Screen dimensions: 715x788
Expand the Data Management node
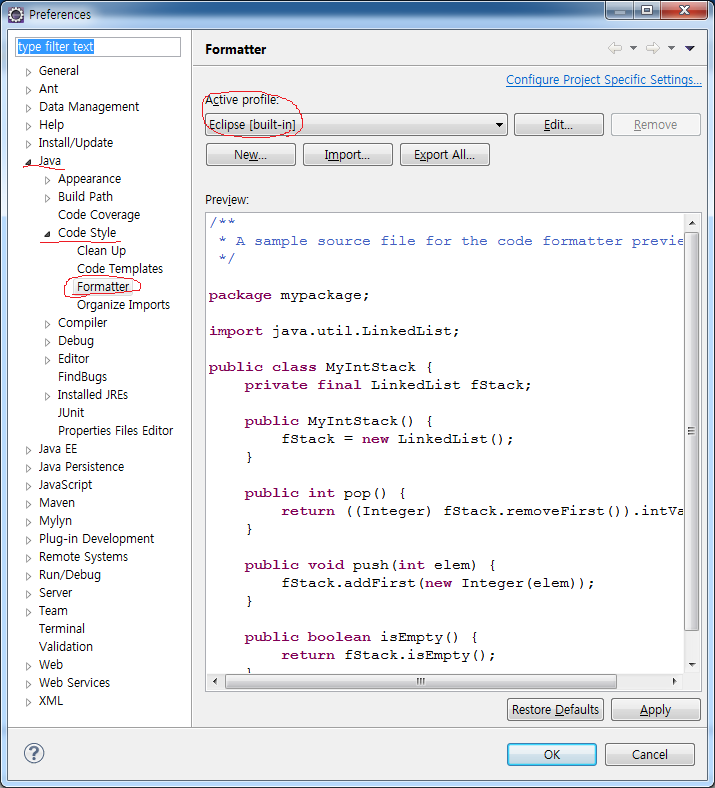tap(28, 108)
